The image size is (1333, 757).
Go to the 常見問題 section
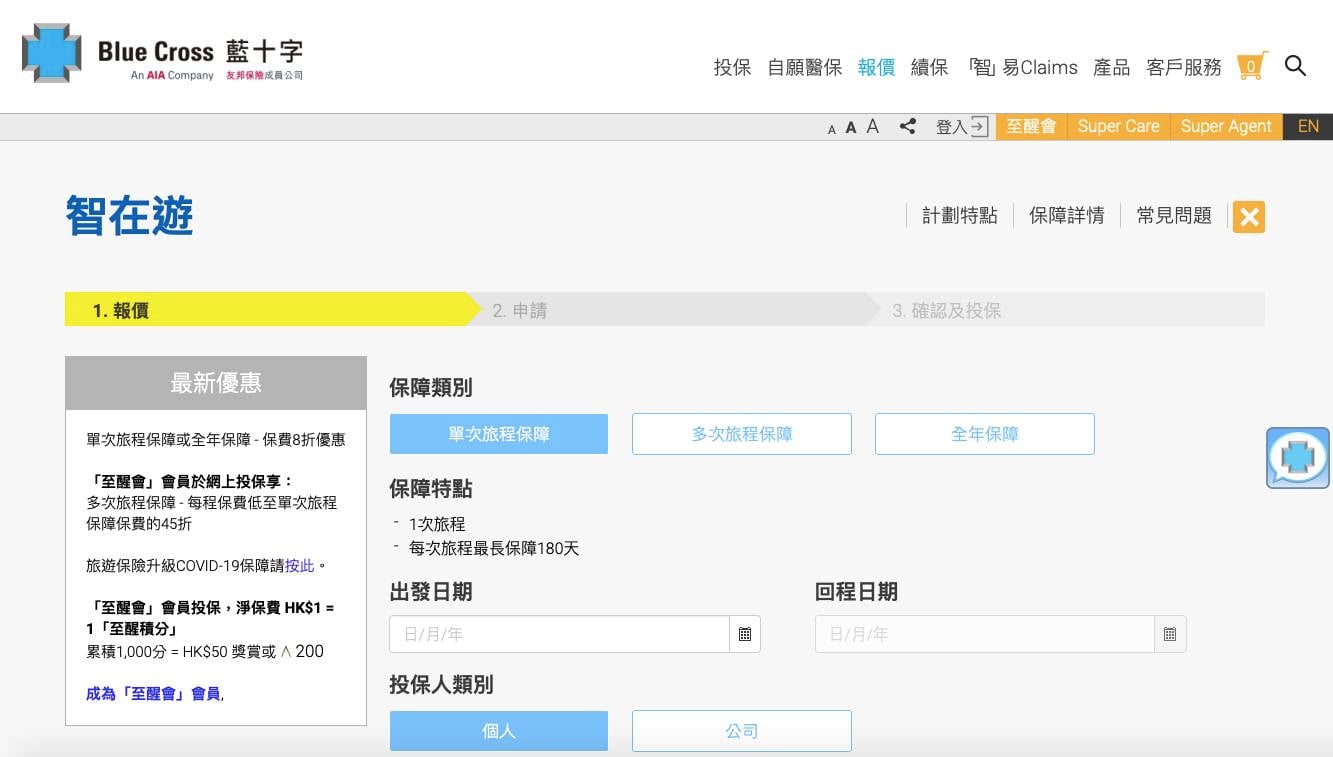pyautogui.click(x=1174, y=216)
